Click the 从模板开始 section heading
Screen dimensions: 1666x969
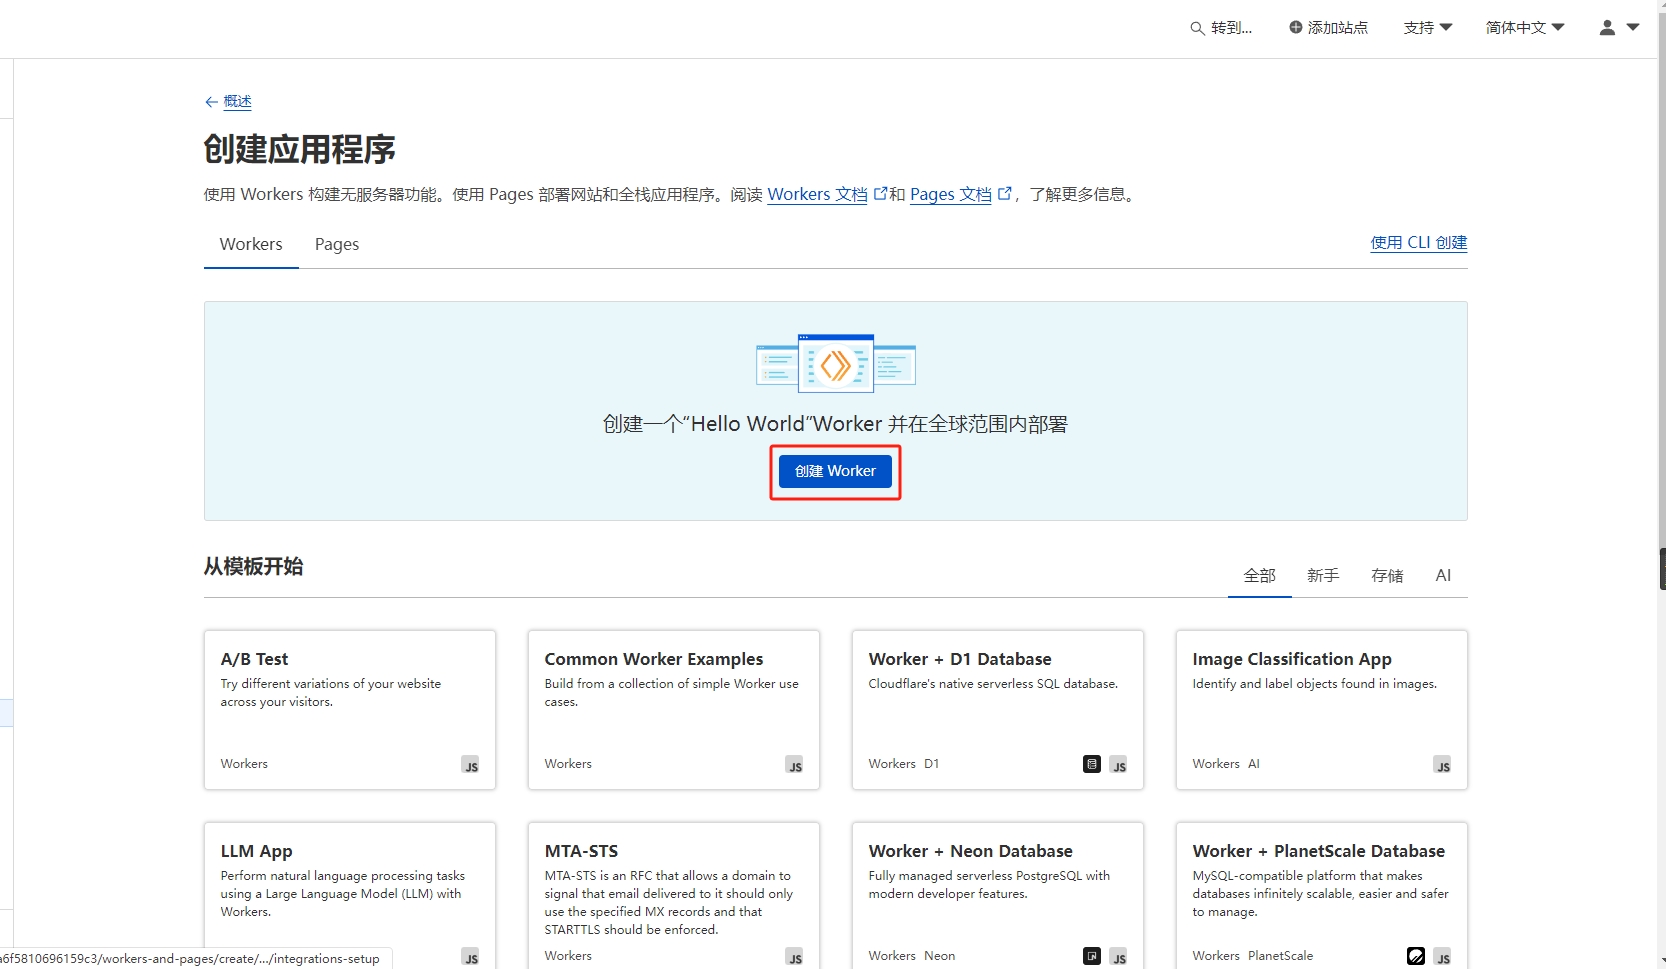coord(254,566)
